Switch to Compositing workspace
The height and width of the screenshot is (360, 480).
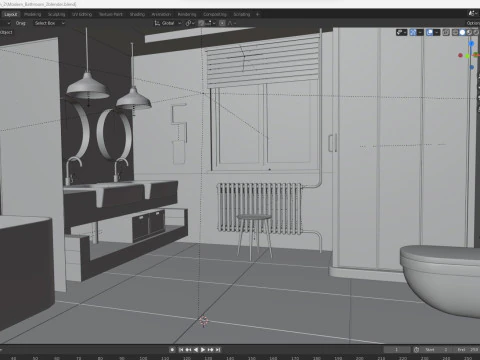[x=215, y=14]
